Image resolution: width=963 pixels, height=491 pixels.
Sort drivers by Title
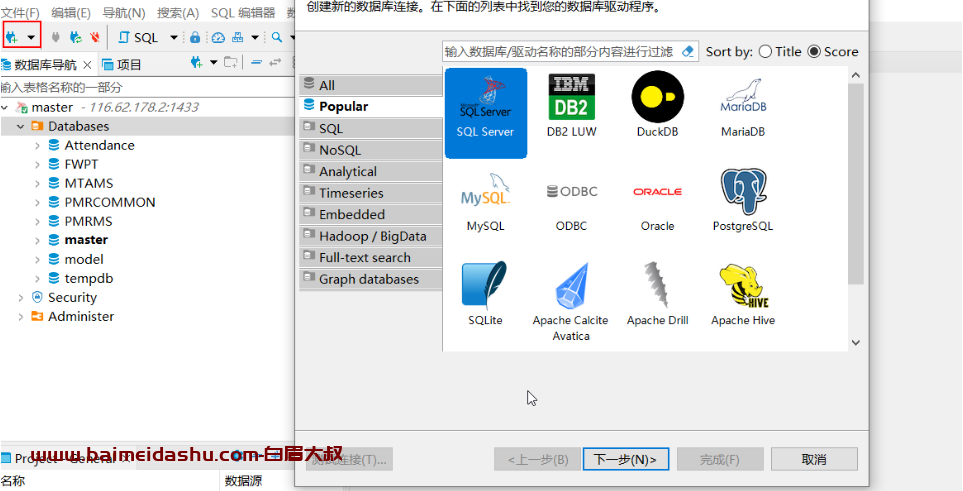point(766,52)
